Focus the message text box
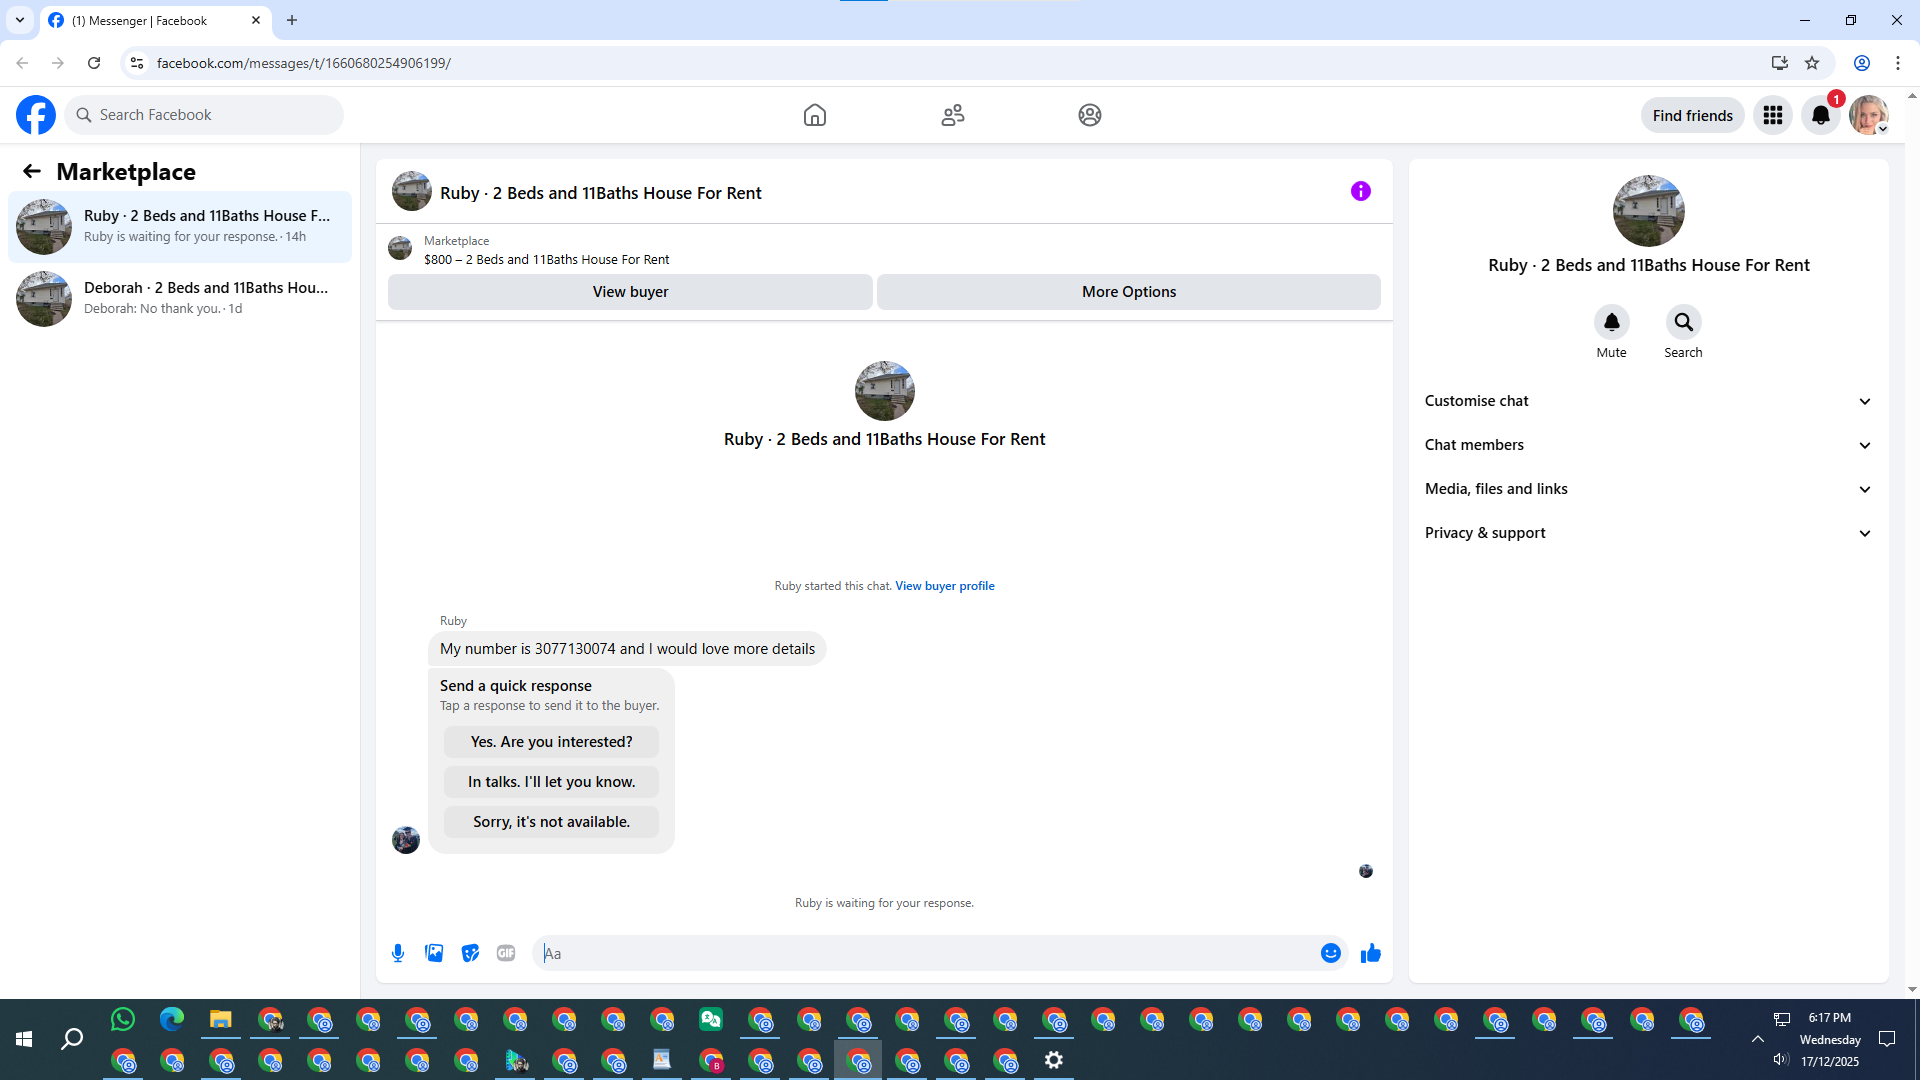Image resolution: width=1920 pixels, height=1080 pixels. point(925,953)
